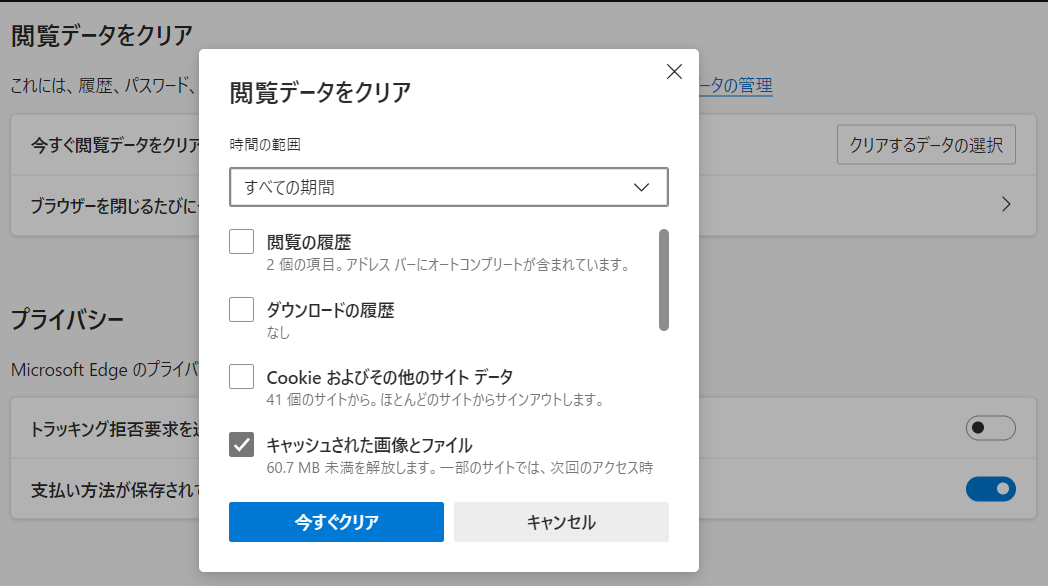The width and height of the screenshot is (1048, 586).
Task: Click the 時間の範囲 label in dialog
Action: click(265, 145)
